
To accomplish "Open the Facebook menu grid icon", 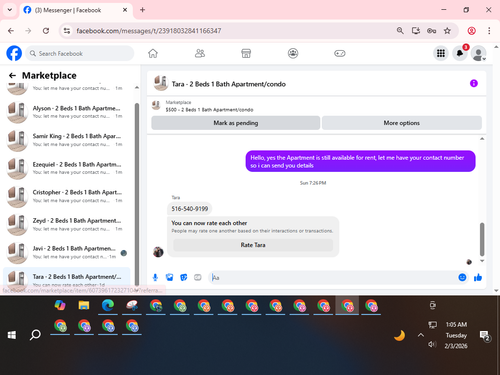I will [x=441, y=53].
